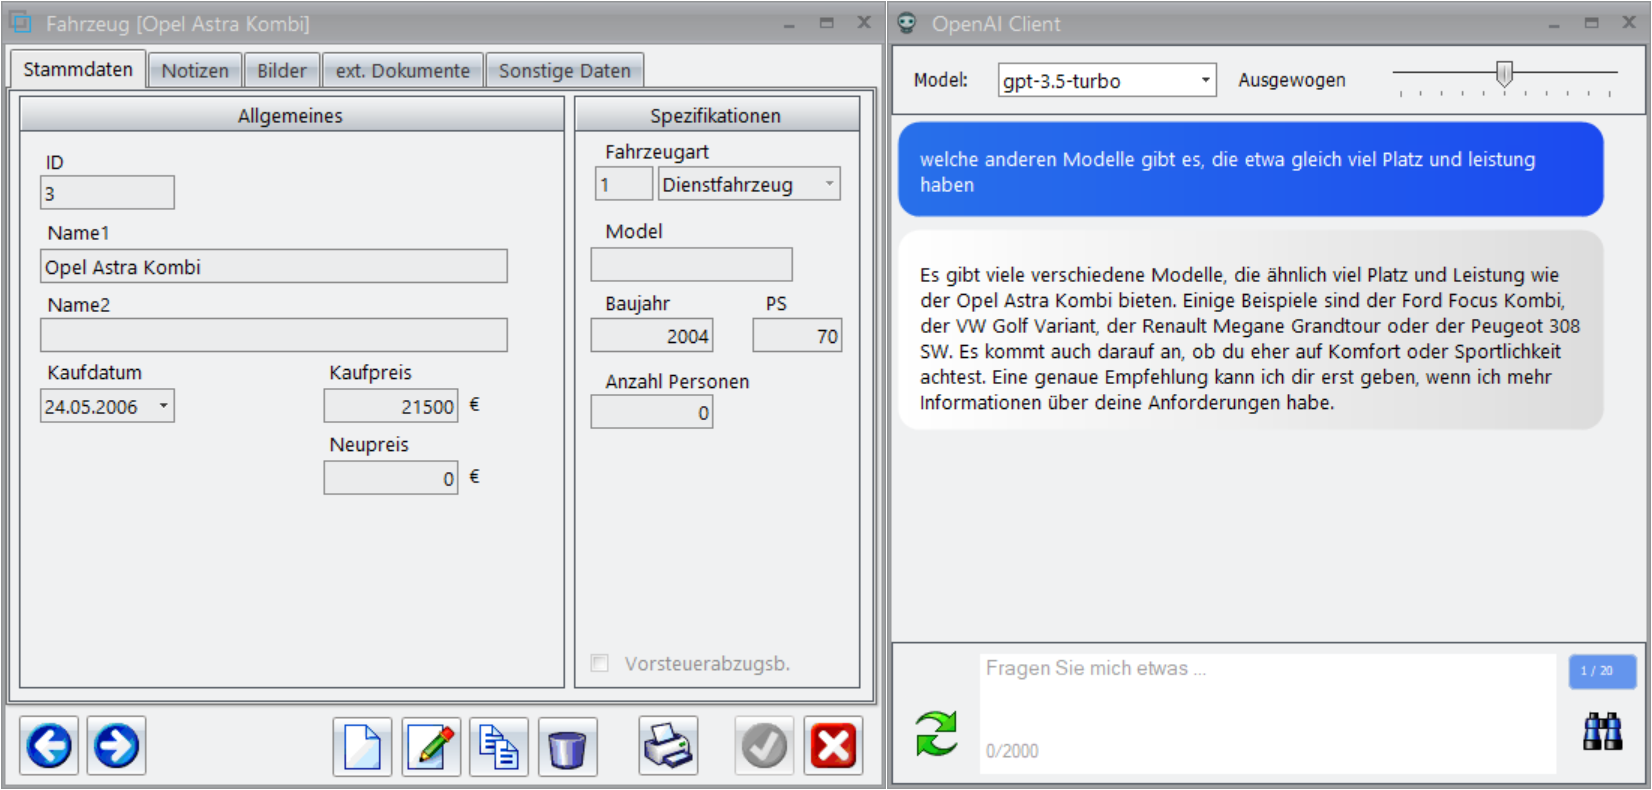Click the Anzahl Personen field

pos(652,412)
